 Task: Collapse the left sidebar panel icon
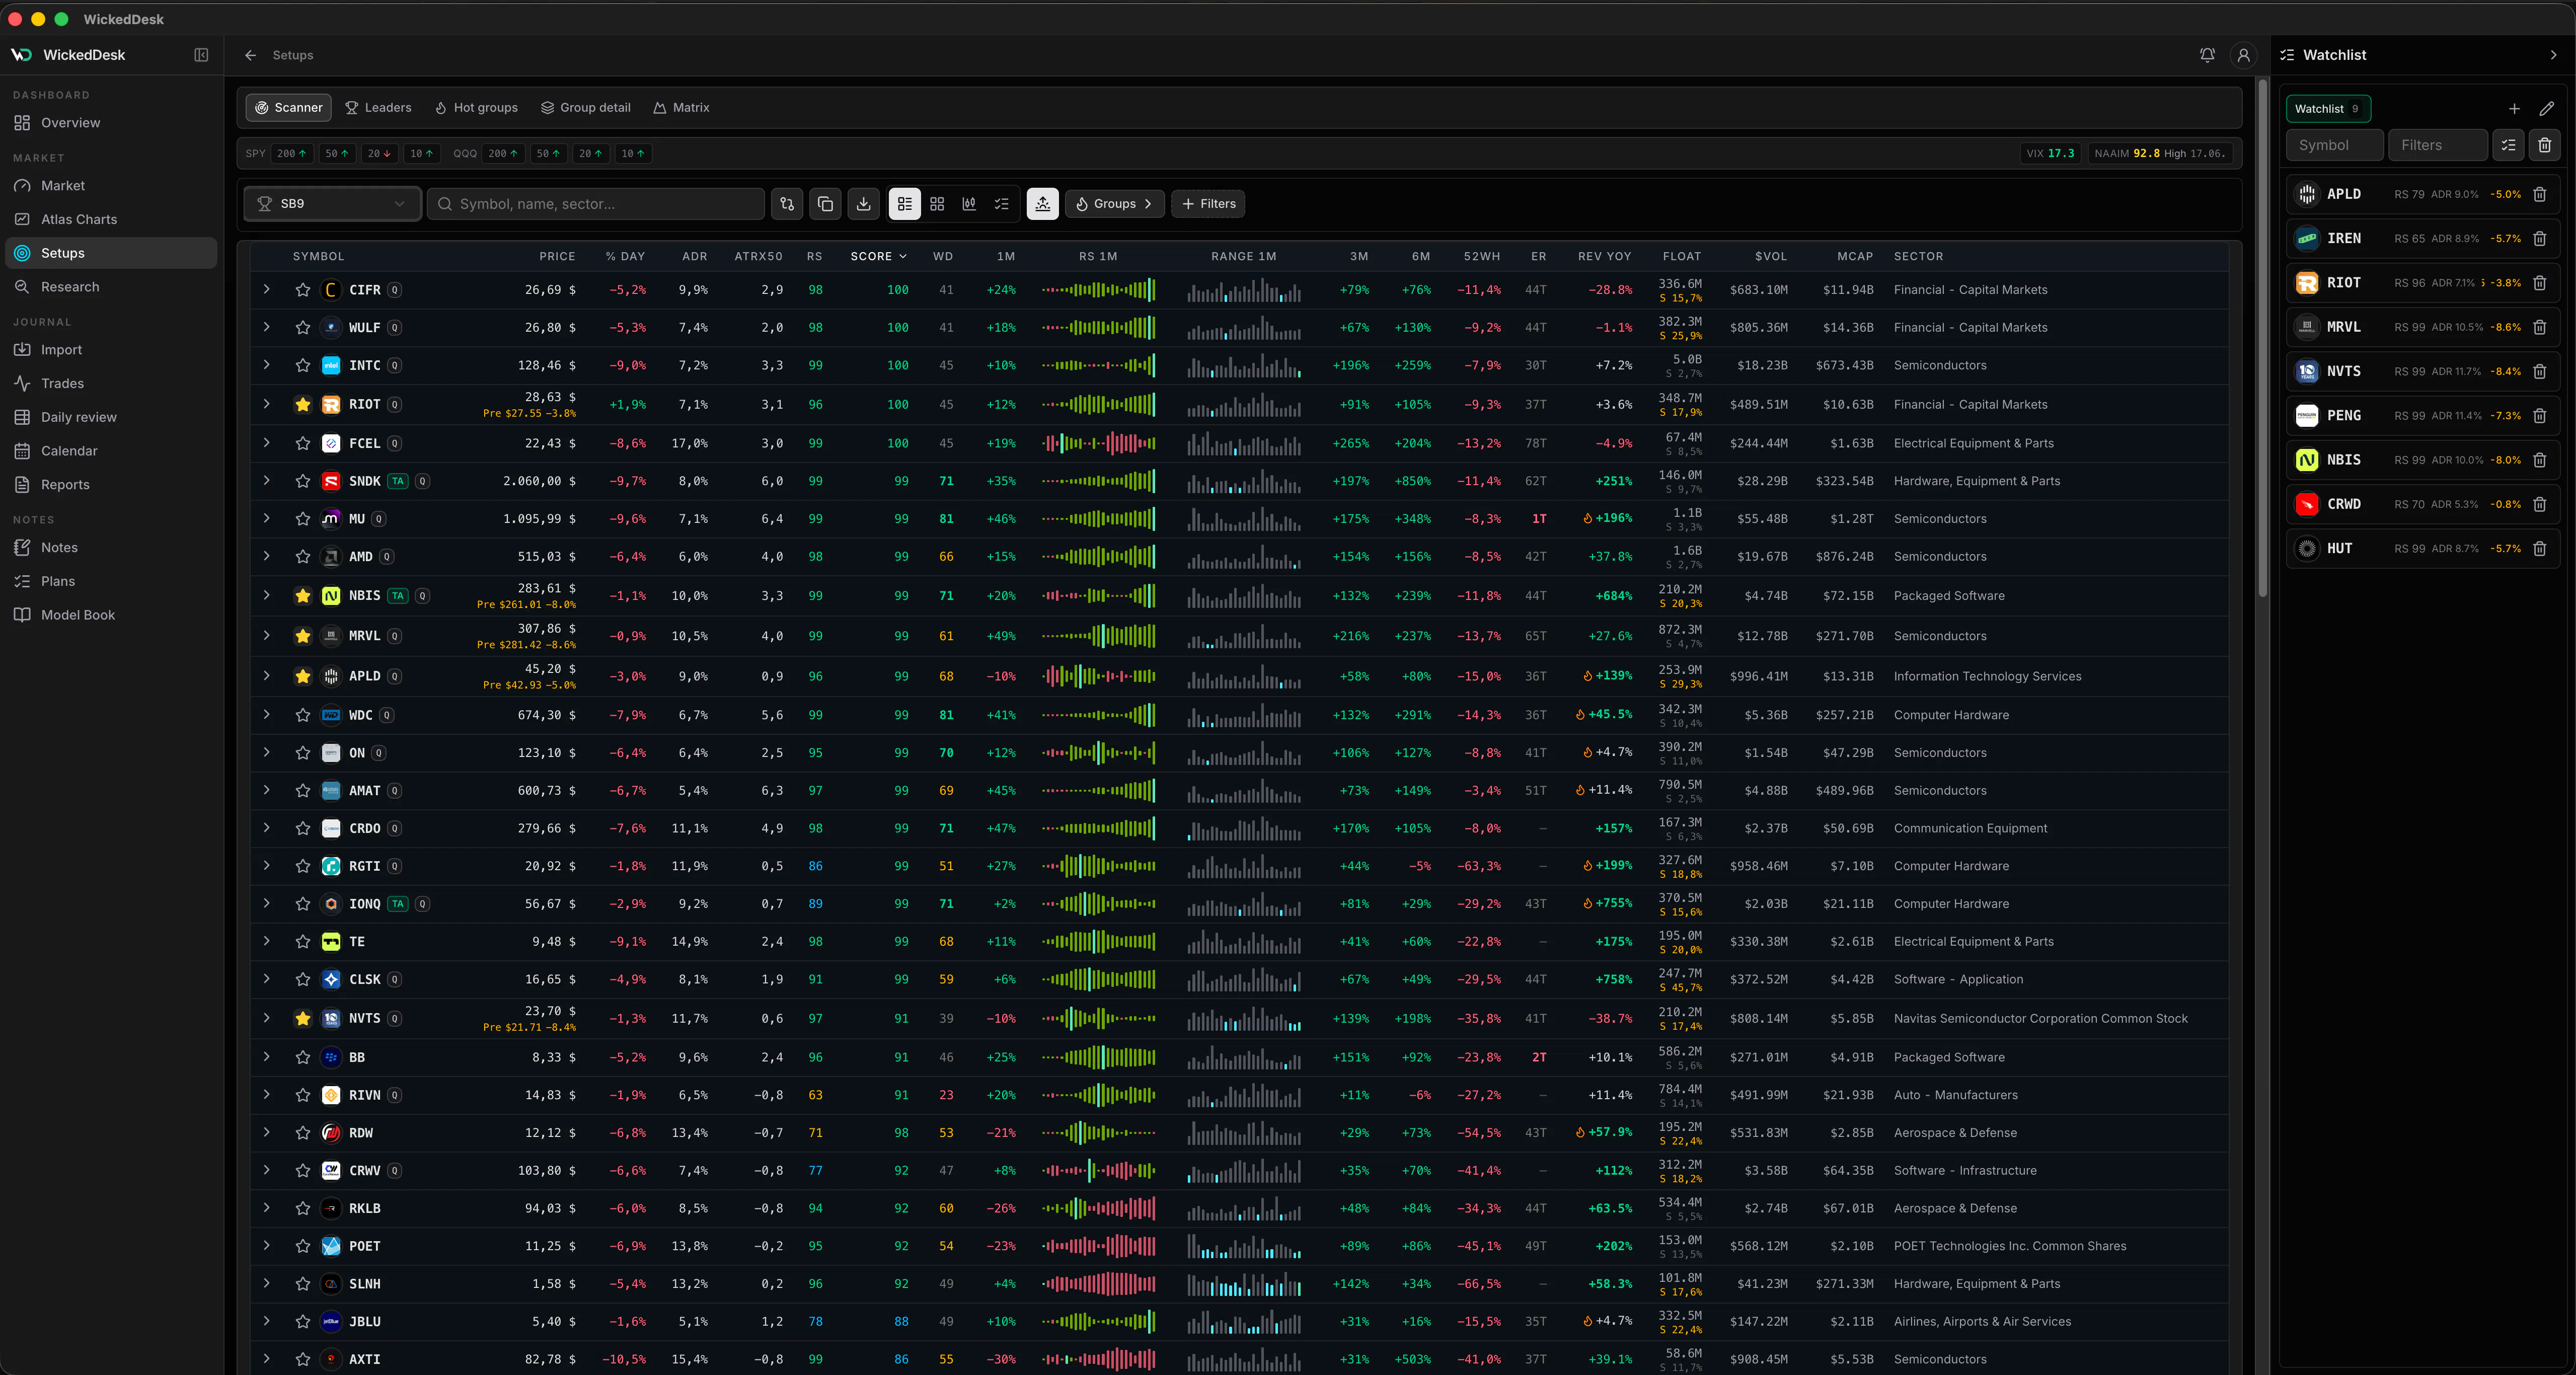point(201,55)
